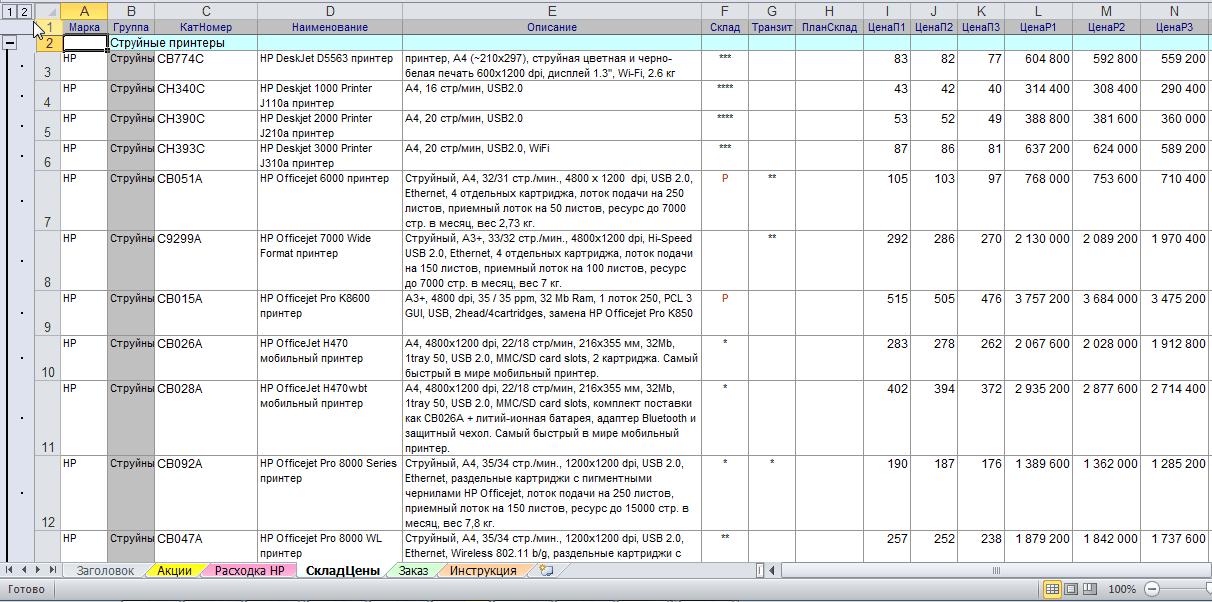
Task: Select column F header
Action: [x=725, y=9]
